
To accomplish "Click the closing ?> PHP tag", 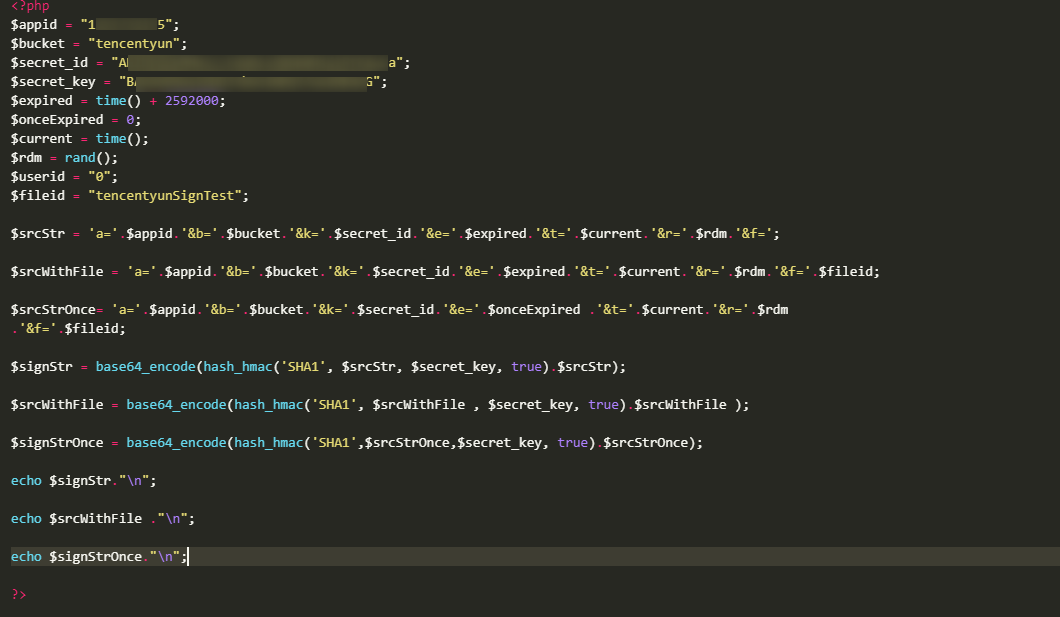I will point(19,594).
